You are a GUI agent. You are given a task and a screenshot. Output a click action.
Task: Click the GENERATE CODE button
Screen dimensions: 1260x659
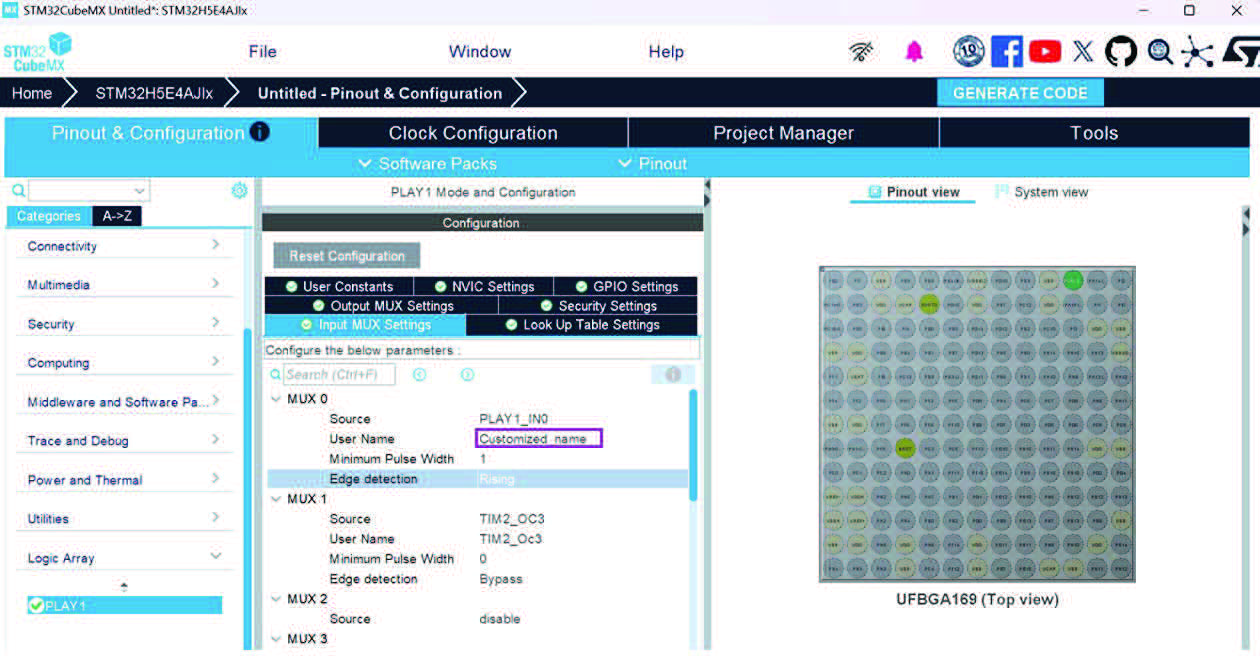(x=1020, y=93)
